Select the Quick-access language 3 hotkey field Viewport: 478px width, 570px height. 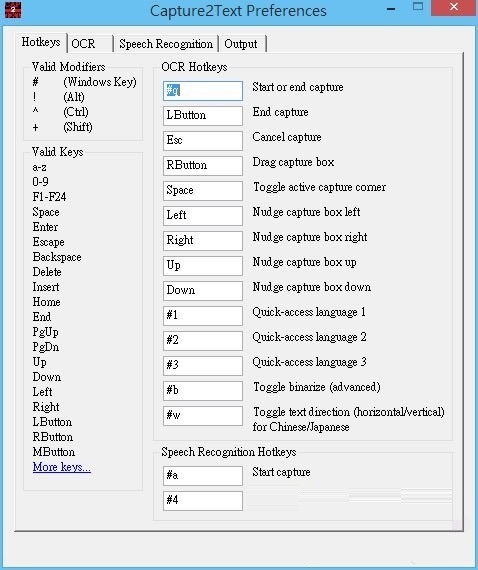(x=203, y=366)
